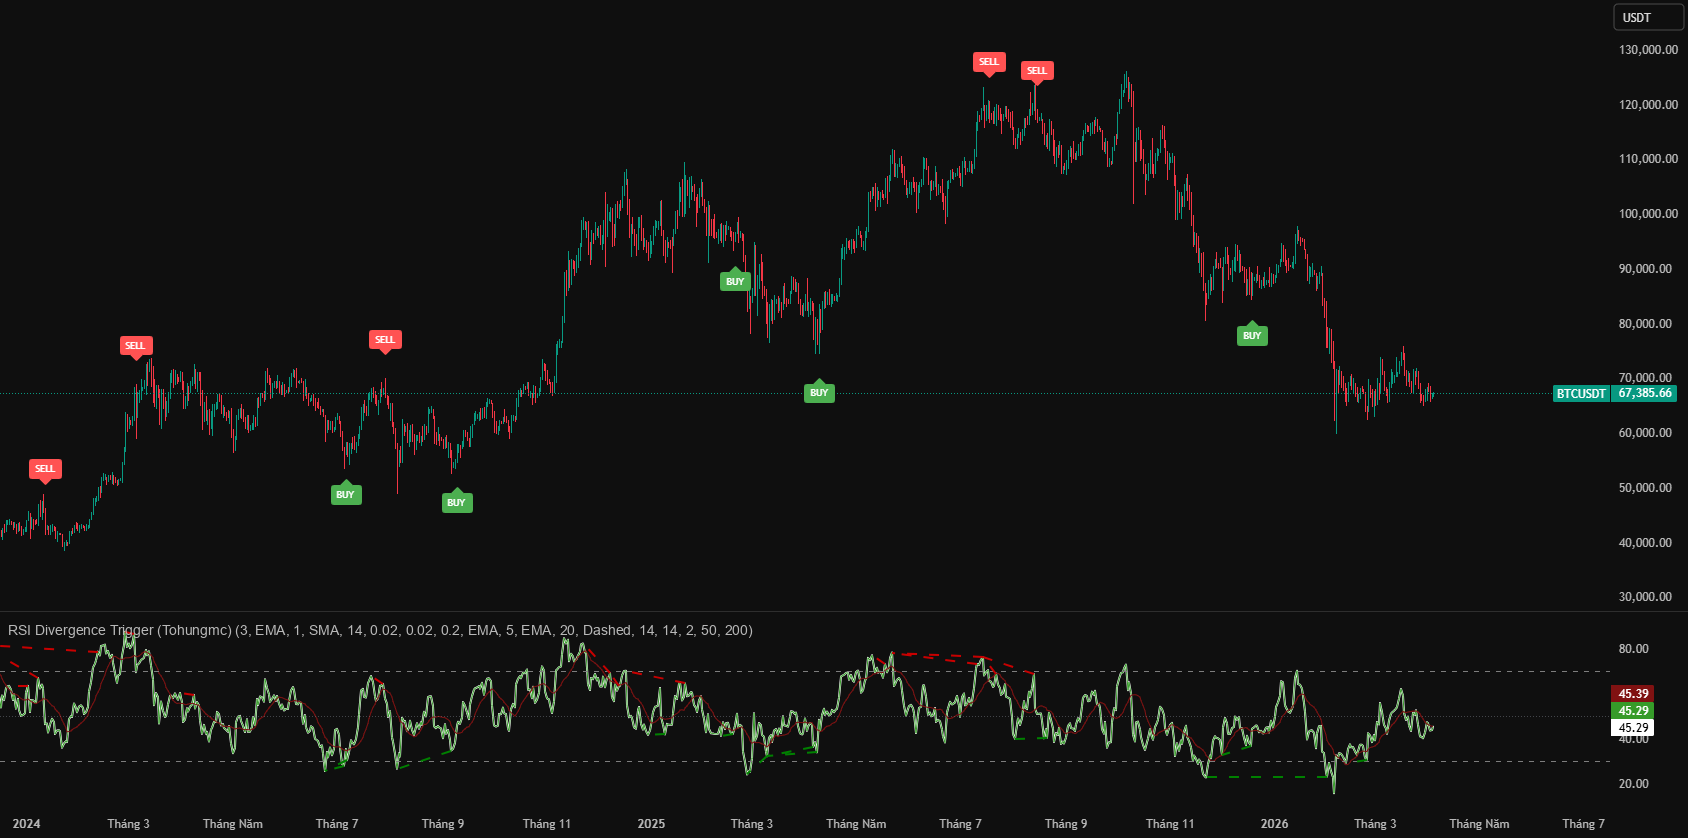The height and width of the screenshot is (838, 1688).
Task: Select the mid-July 2025 SELL signal marker
Action: click(x=989, y=62)
